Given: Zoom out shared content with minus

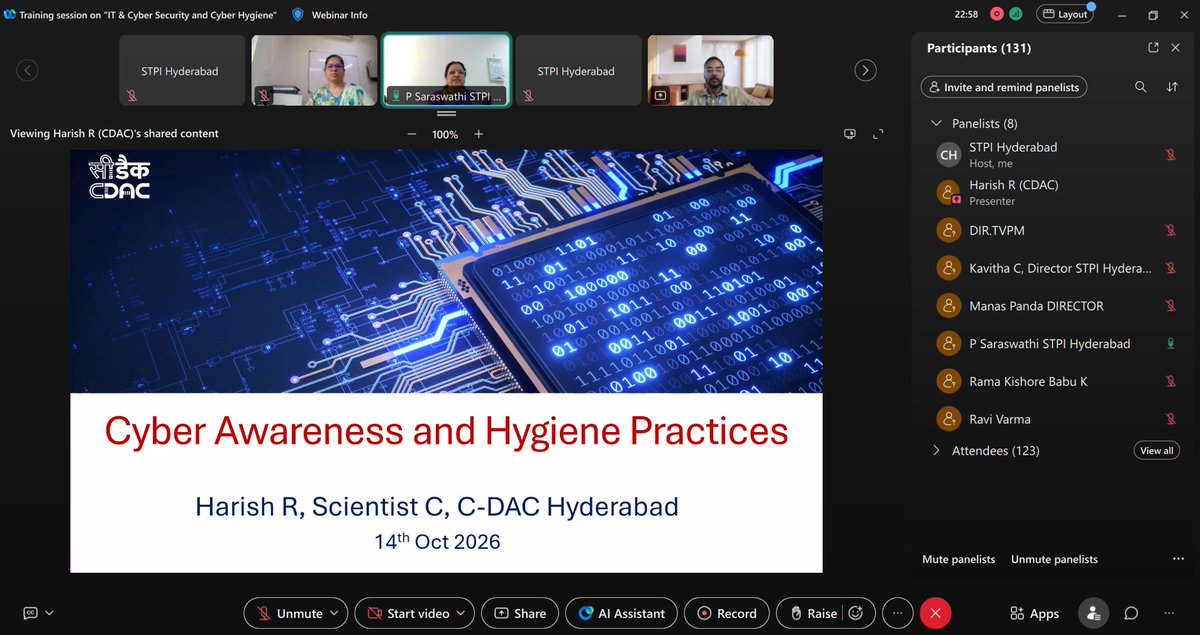Looking at the screenshot, I should (412, 134).
